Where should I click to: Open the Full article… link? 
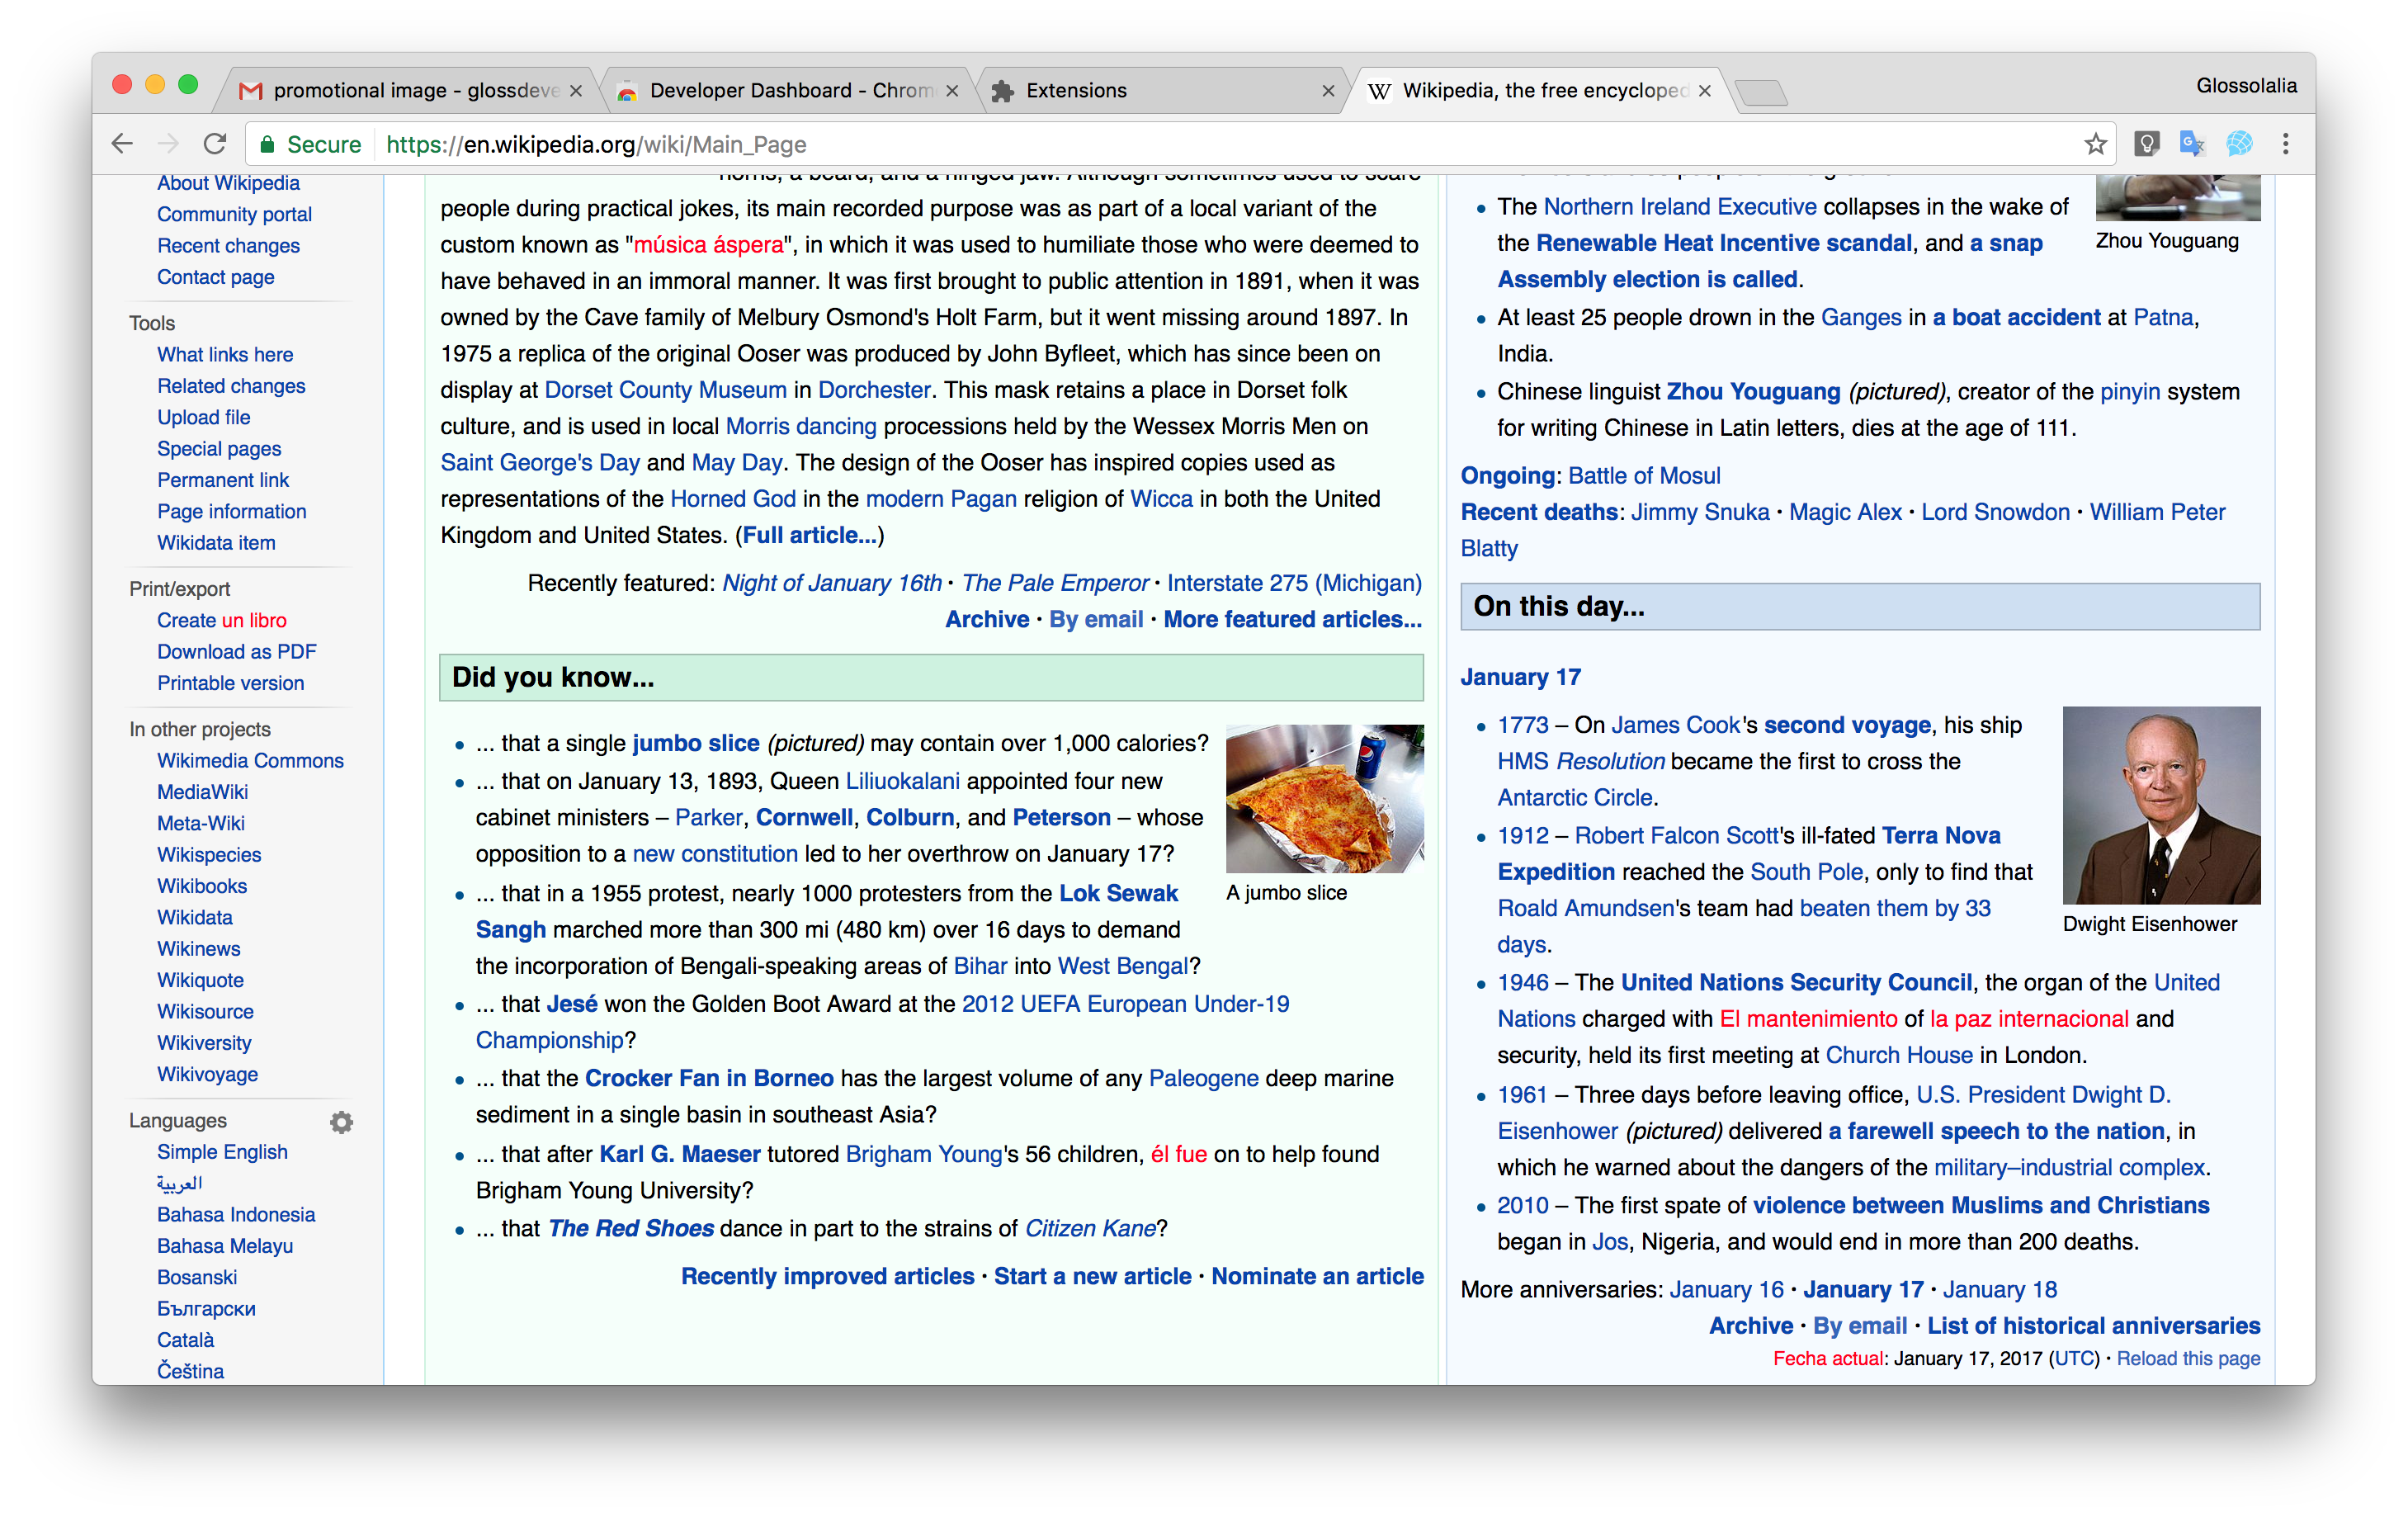click(x=809, y=535)
